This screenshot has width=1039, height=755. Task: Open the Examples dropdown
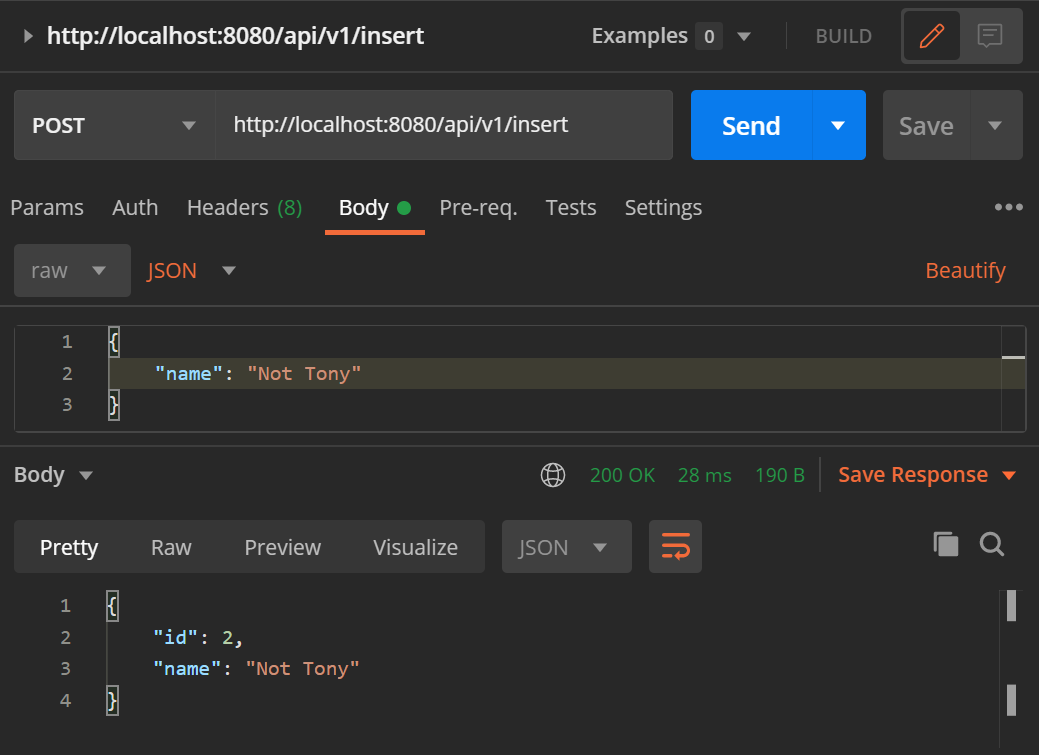[x=744, y=35]
